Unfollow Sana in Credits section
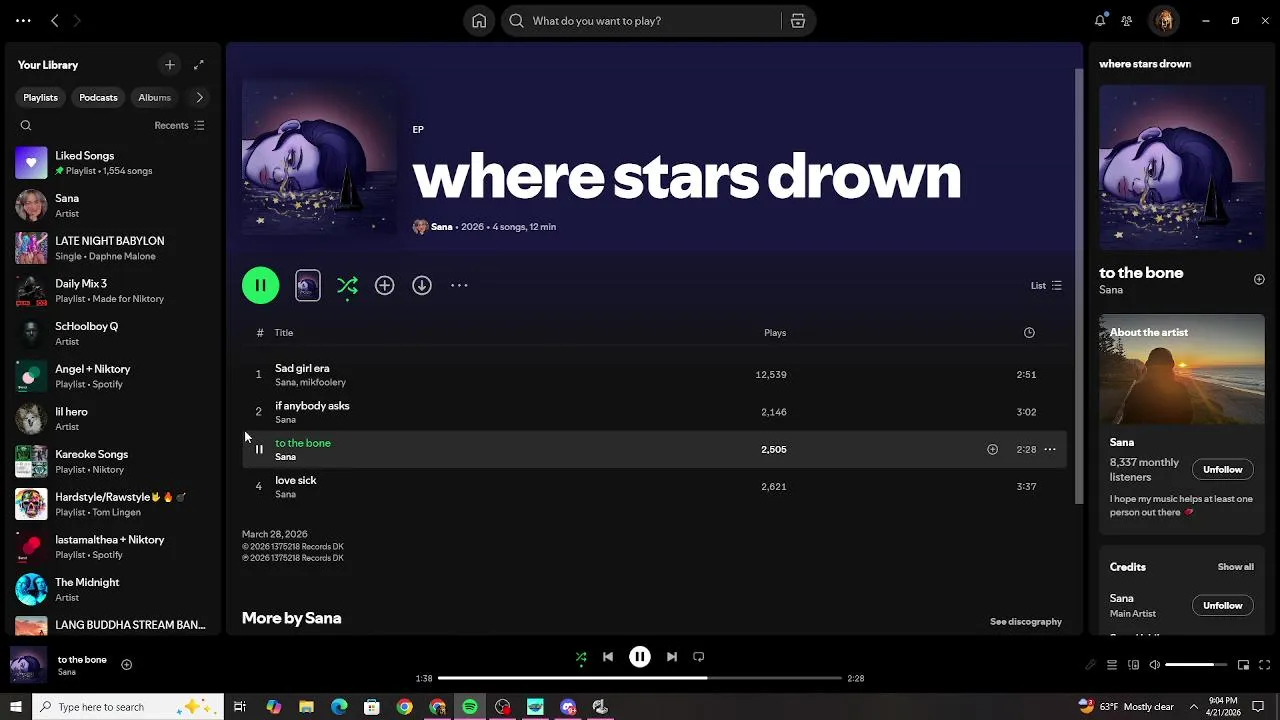Screen dimensions: 1280x720 (x=1222, y=605)
